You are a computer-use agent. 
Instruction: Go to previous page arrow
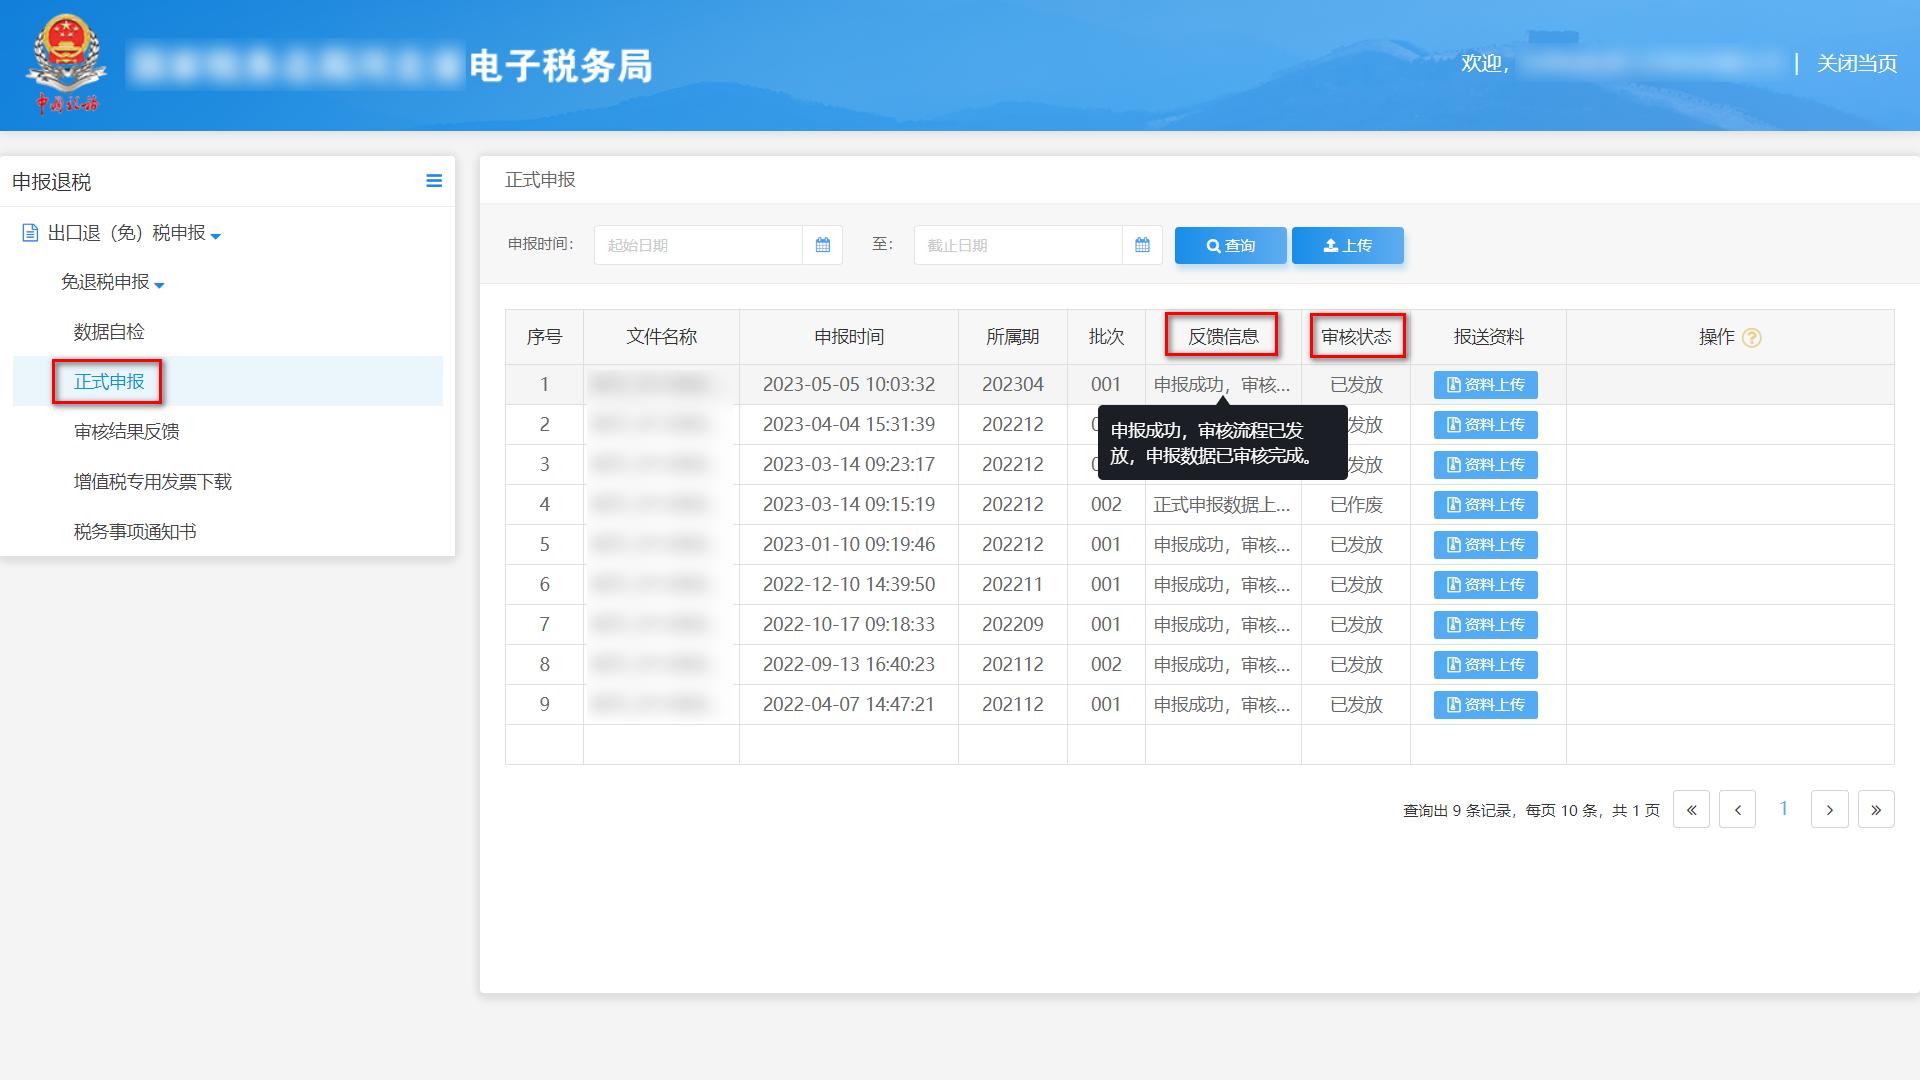pos(1737,809)
